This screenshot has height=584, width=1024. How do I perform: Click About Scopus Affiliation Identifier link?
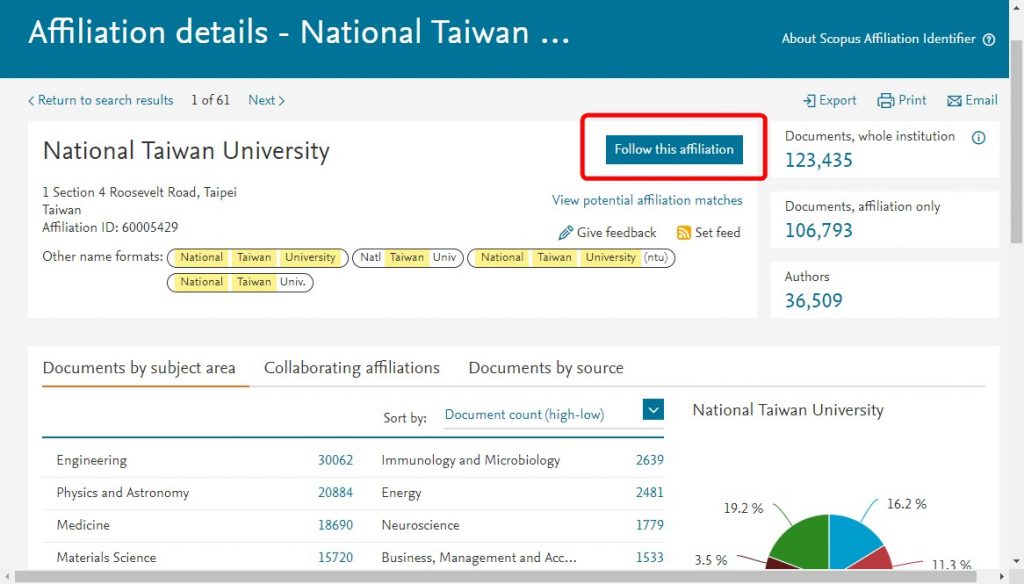[878, 39]
